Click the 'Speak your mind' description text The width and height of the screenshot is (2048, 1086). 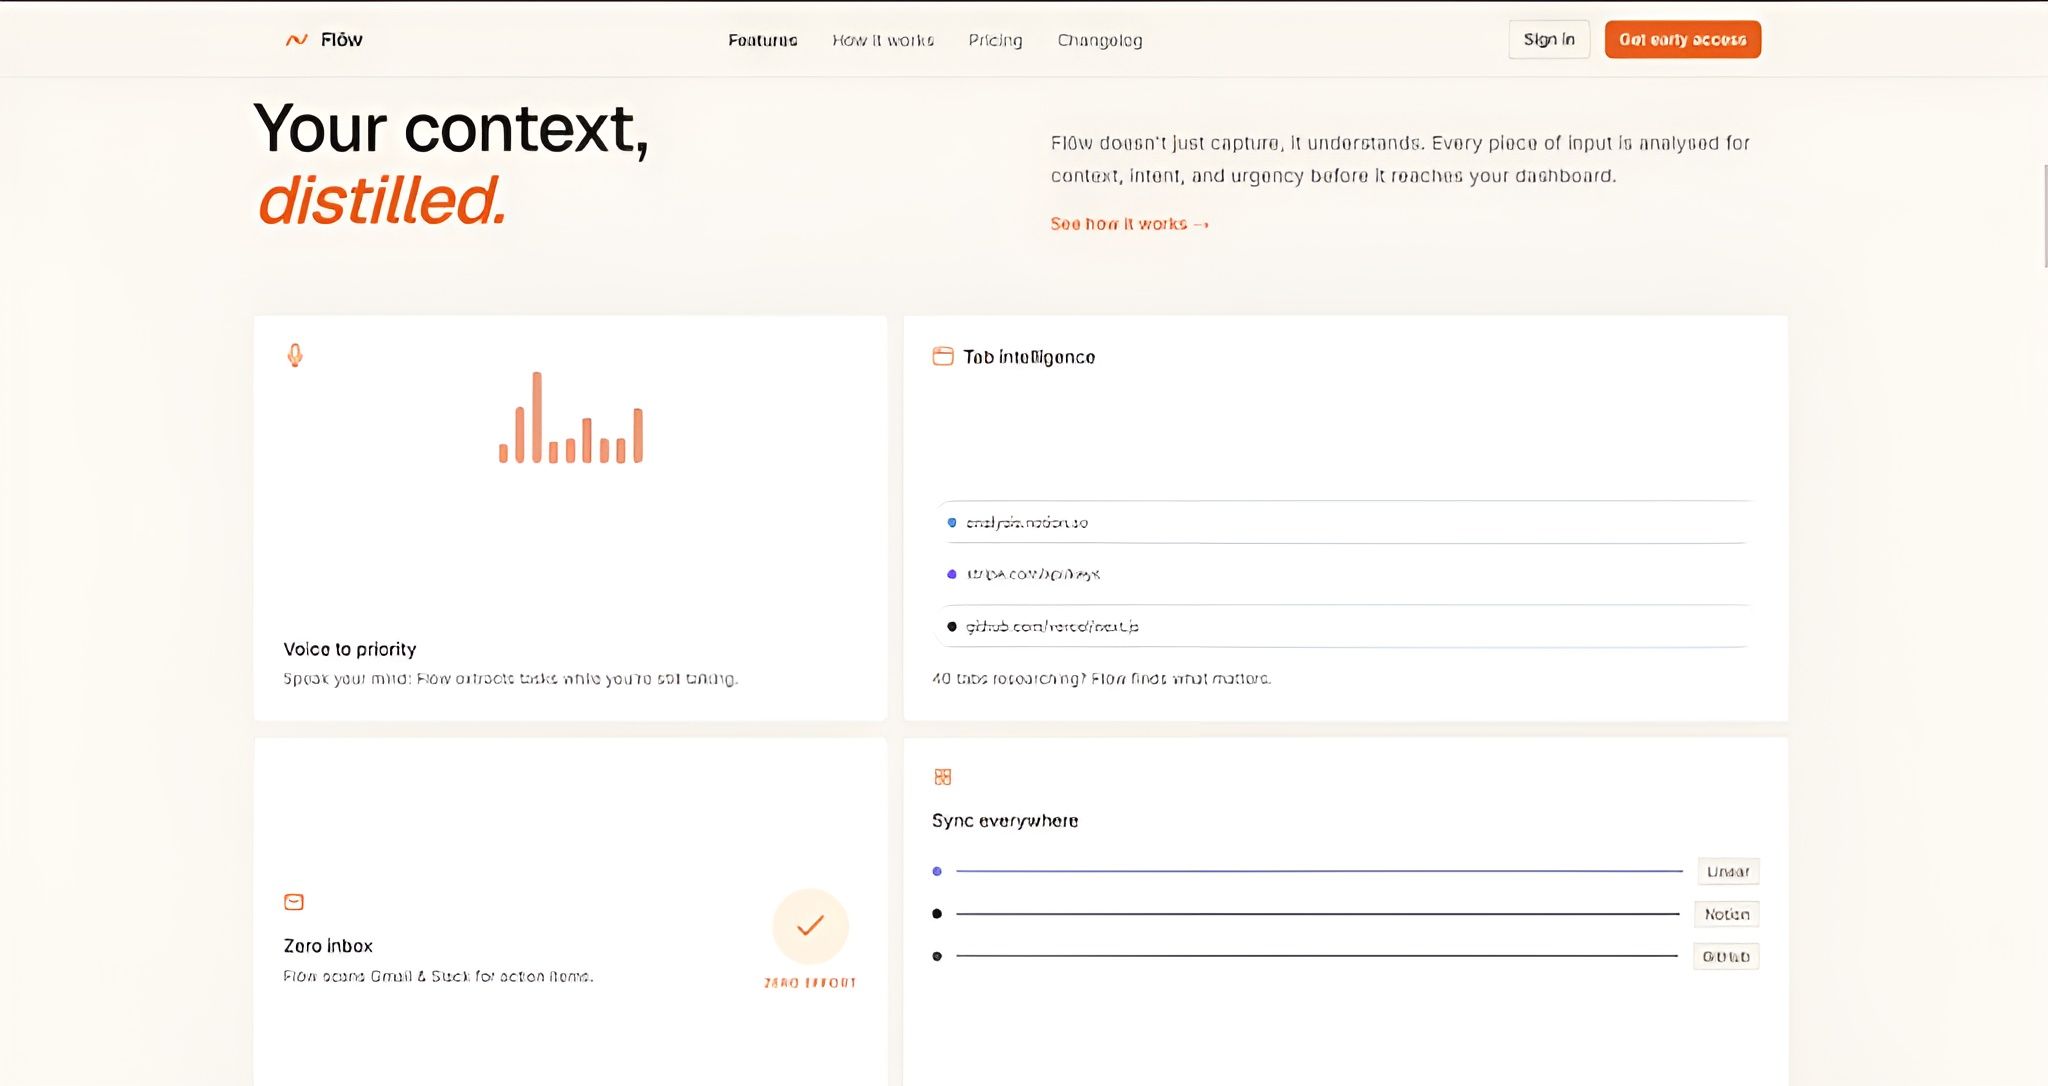pos(510,678)
